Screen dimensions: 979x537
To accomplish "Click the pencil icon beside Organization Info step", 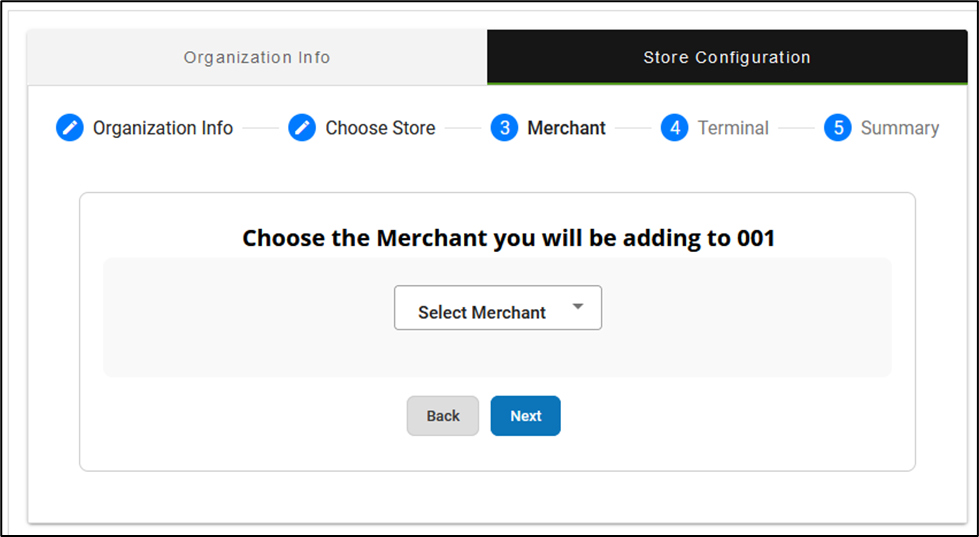I will 70,128.
